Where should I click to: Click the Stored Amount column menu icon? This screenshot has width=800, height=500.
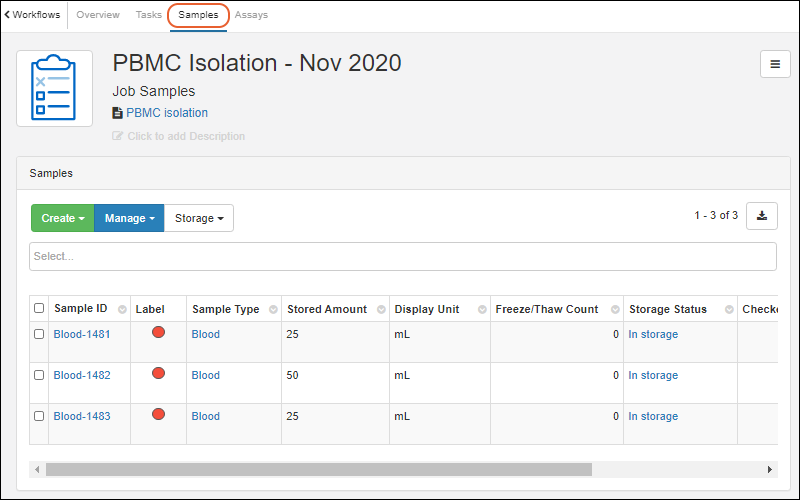tap(381, 310)
